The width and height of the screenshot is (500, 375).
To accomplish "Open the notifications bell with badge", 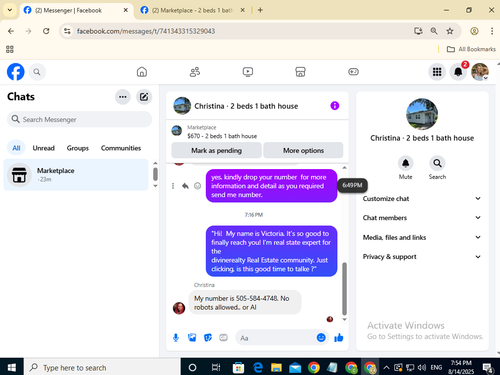I will pyautogui.click(x=458, y=71).
